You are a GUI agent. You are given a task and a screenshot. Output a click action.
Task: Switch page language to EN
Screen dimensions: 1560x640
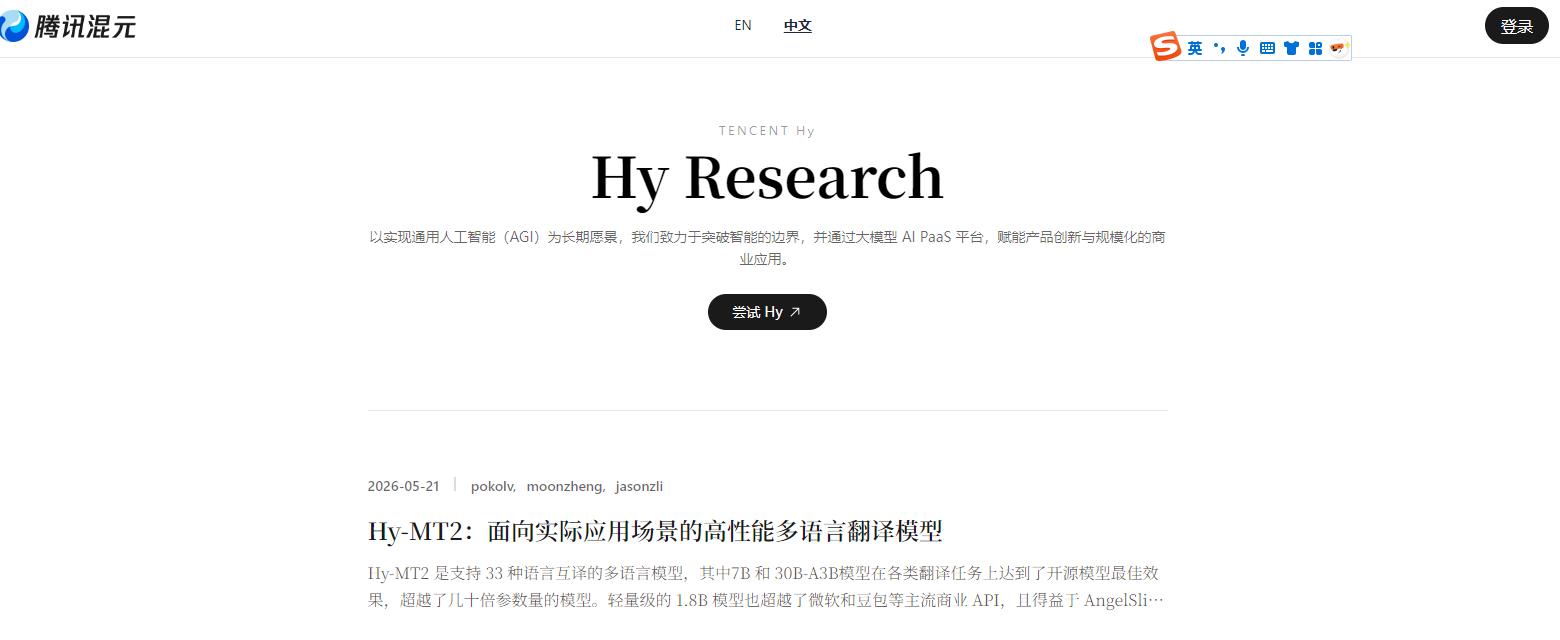tap(743, 25)
